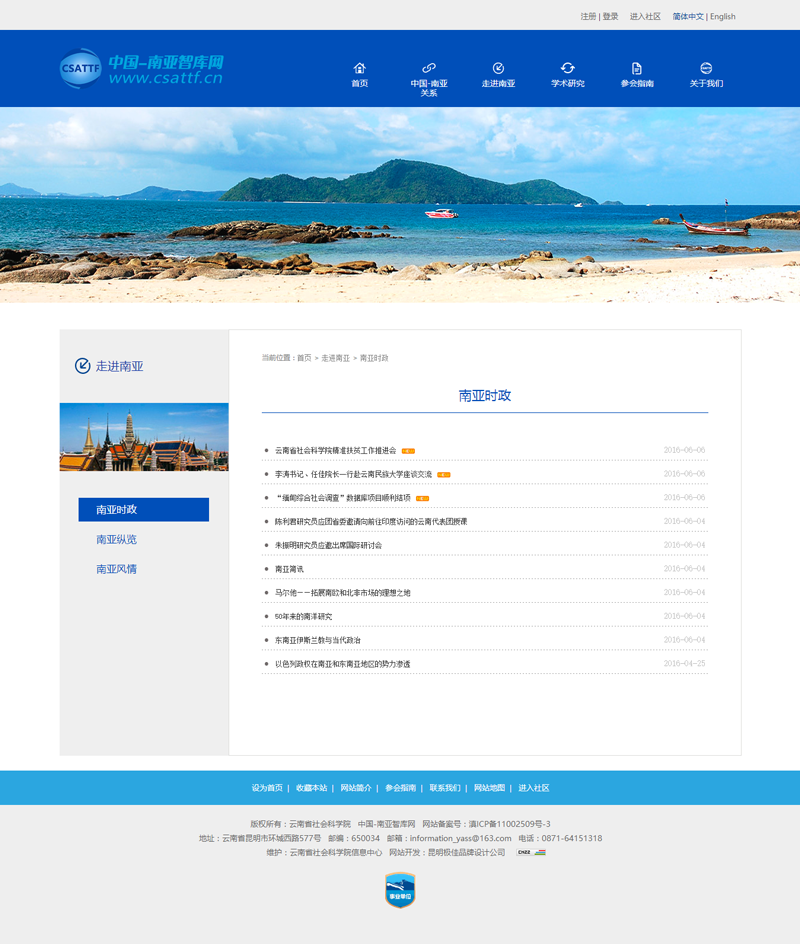Open 进入社区 in the top bar

tap(645, 16)
